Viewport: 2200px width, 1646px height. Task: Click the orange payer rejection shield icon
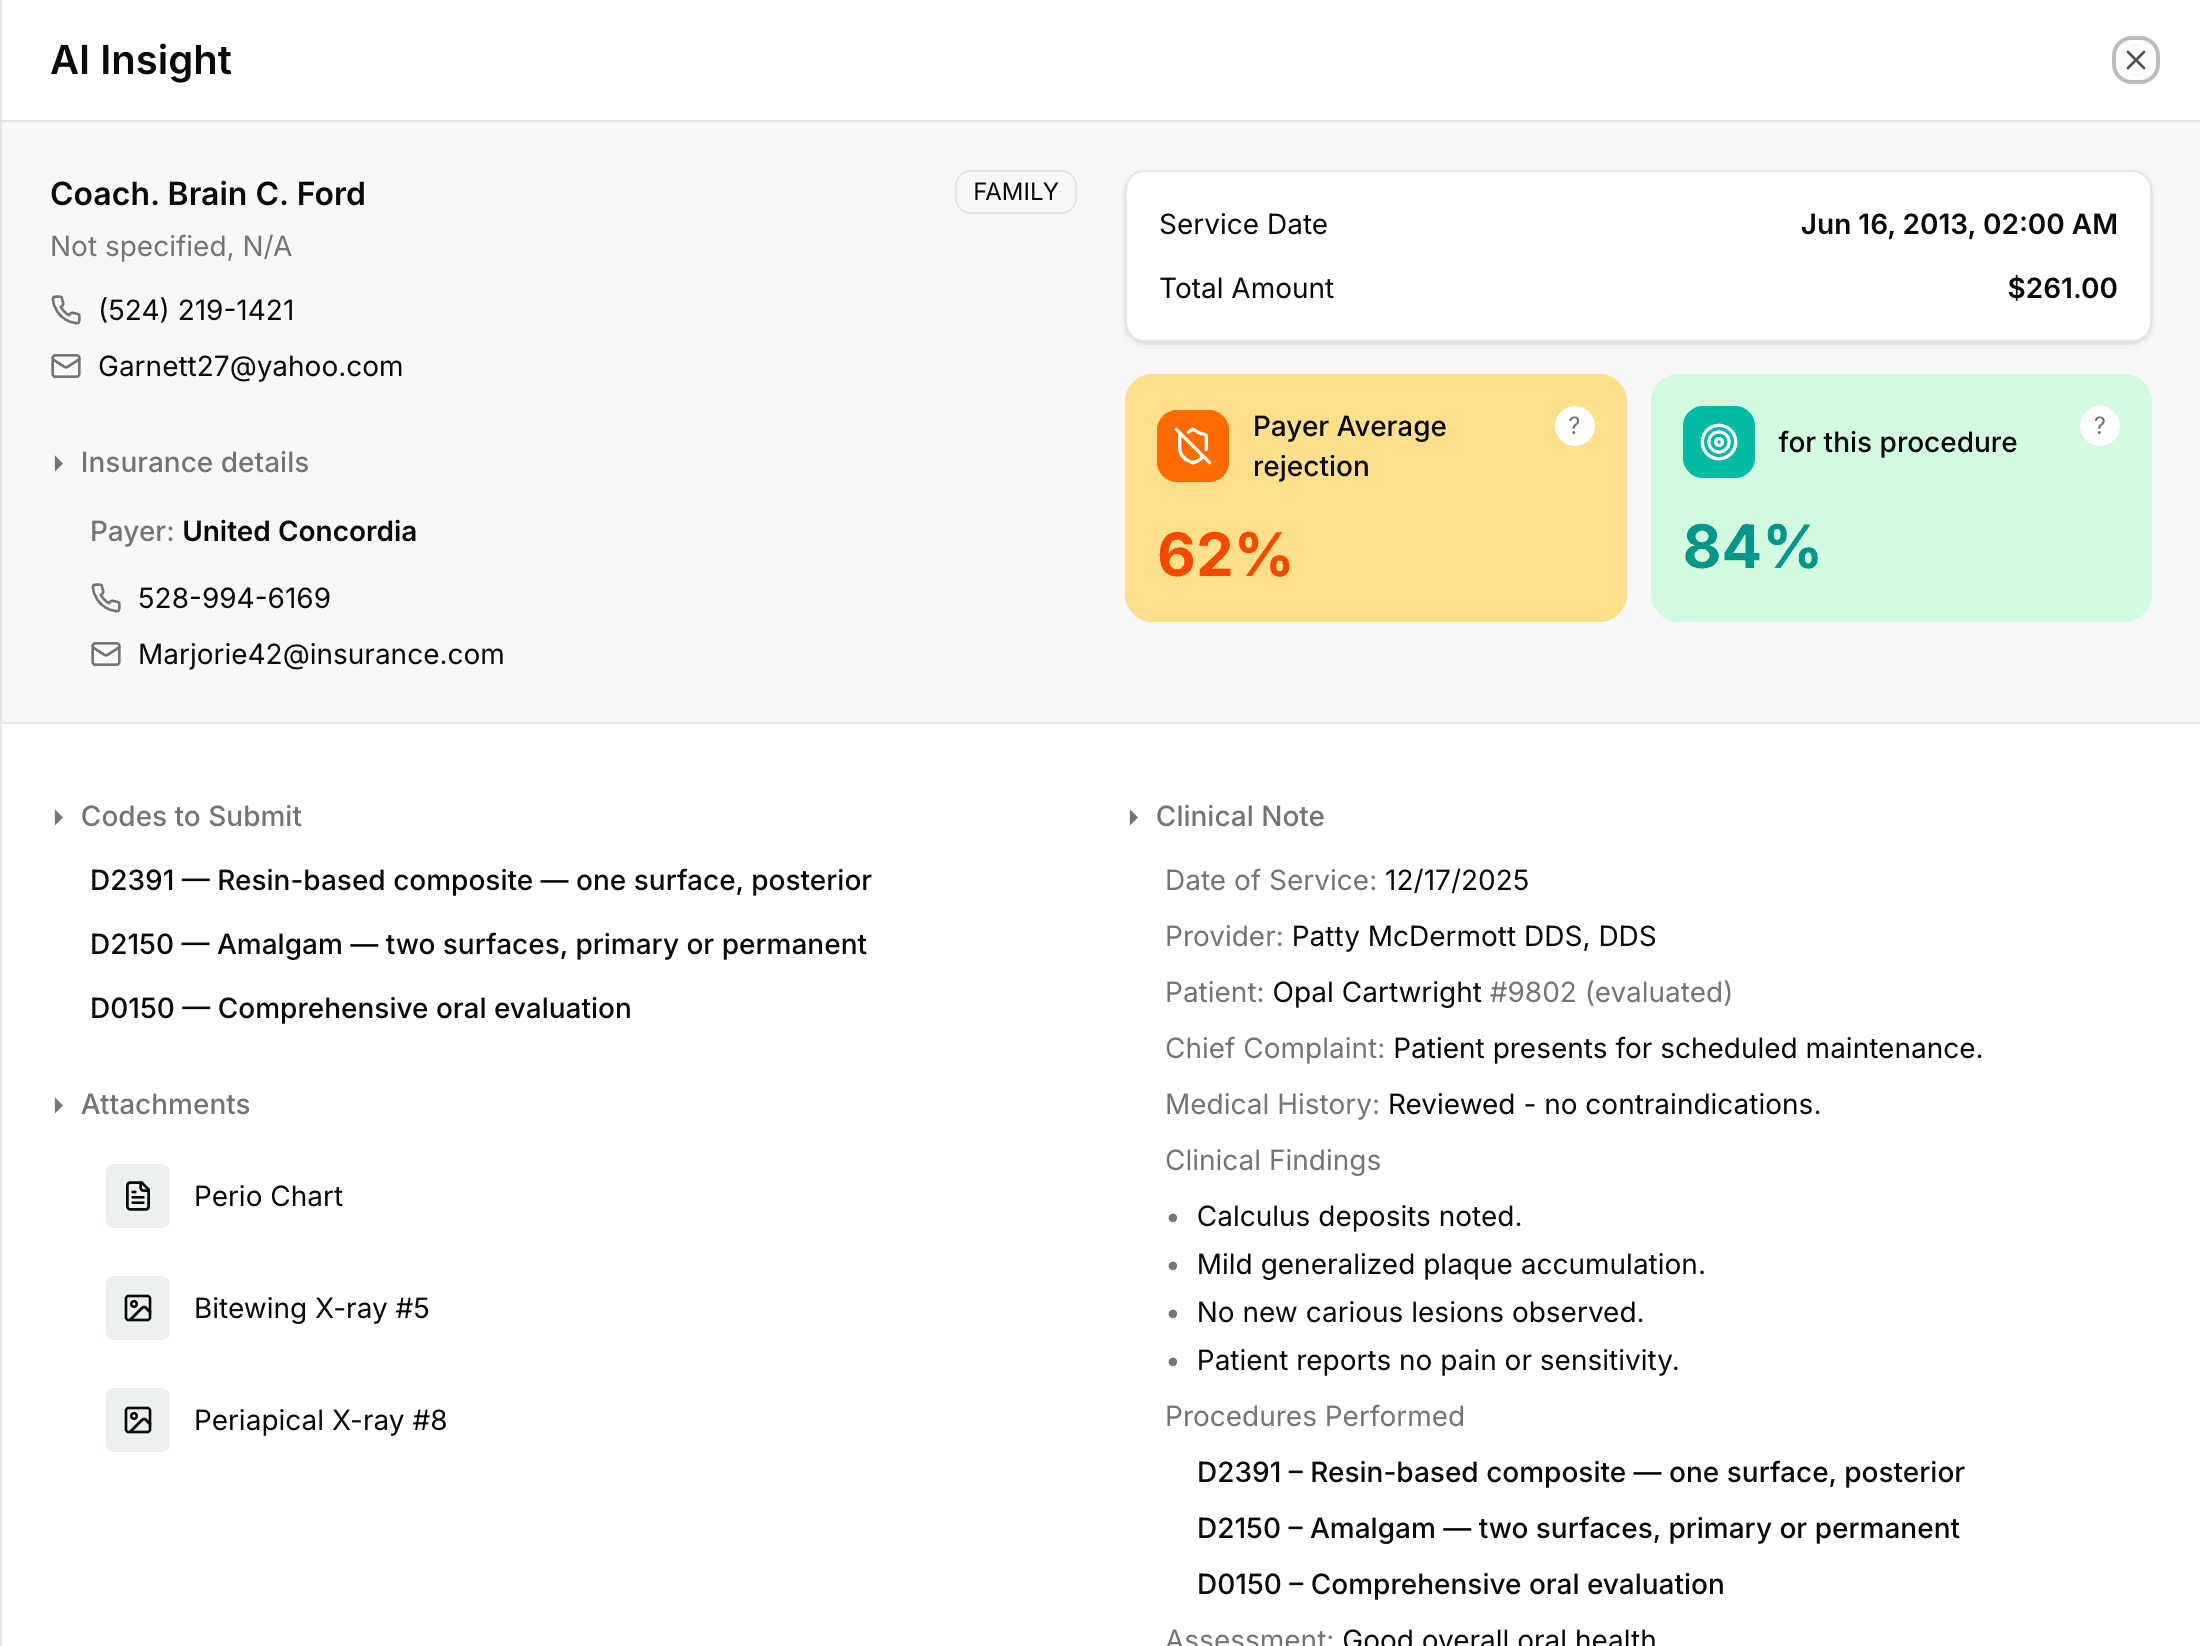coord(1193,446)
